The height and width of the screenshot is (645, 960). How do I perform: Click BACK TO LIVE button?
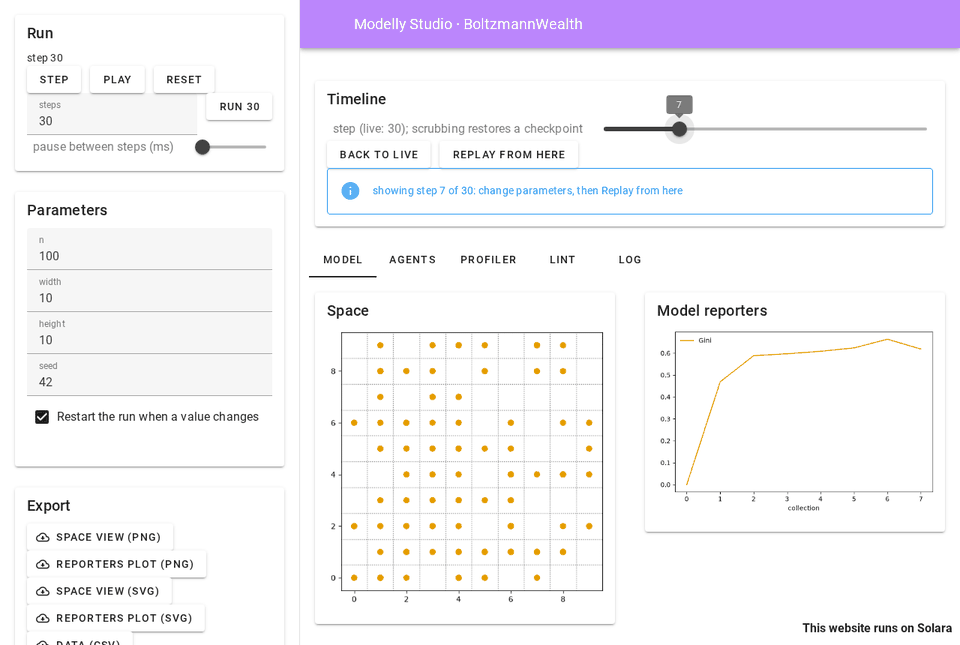click(x=379, y=155)
